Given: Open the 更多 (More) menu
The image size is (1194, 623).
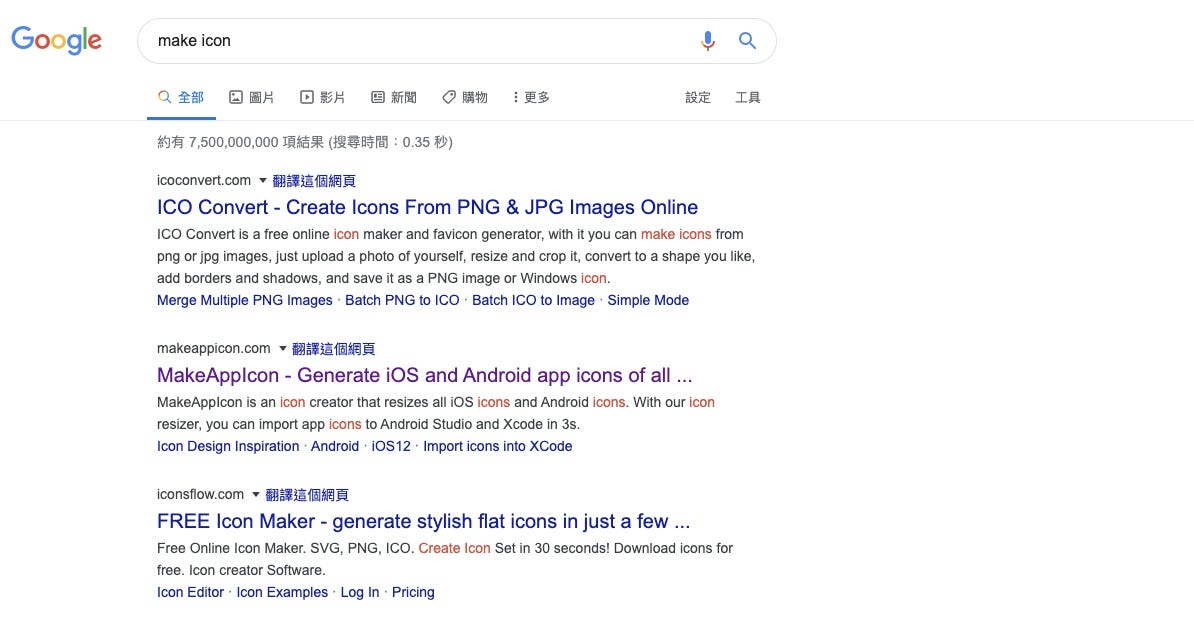Looking at the screenshot, I should coord(532,97).
